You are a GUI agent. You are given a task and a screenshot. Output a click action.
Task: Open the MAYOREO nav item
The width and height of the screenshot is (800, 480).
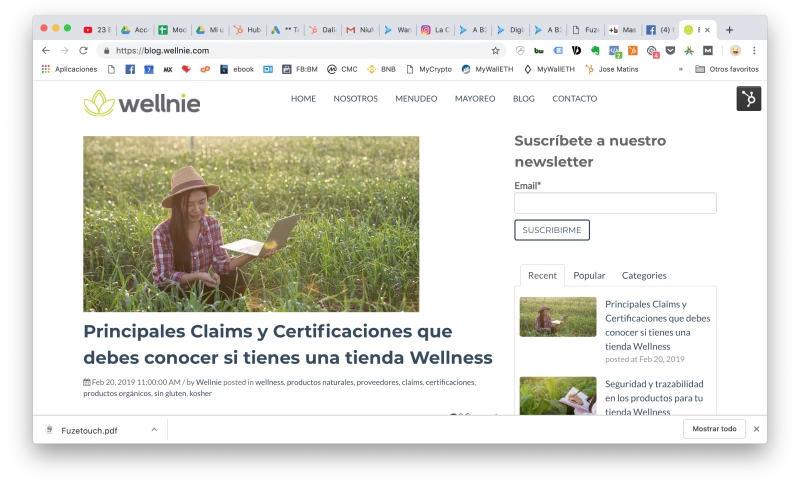click(475, 98)
